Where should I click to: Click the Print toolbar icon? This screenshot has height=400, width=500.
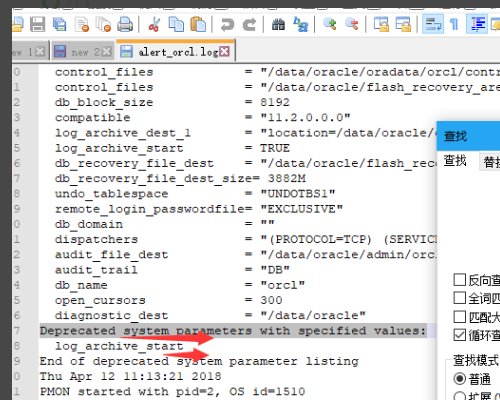click(125, 24)
